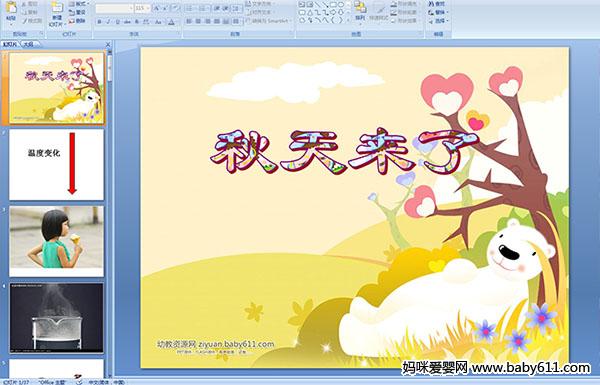Increase the font size with grow-font A
The height and width of the screenshot is (385, 600).
coord(157,8)
